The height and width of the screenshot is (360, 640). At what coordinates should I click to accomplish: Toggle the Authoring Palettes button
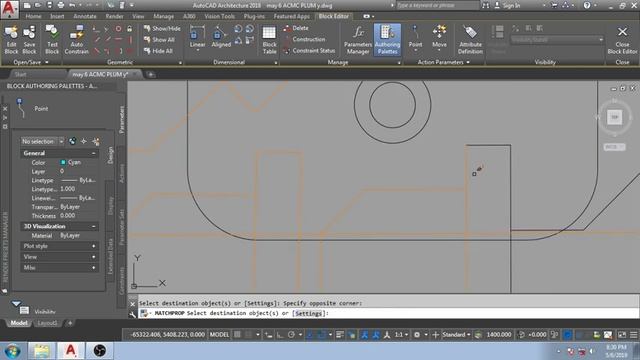(x=387, y=40)
